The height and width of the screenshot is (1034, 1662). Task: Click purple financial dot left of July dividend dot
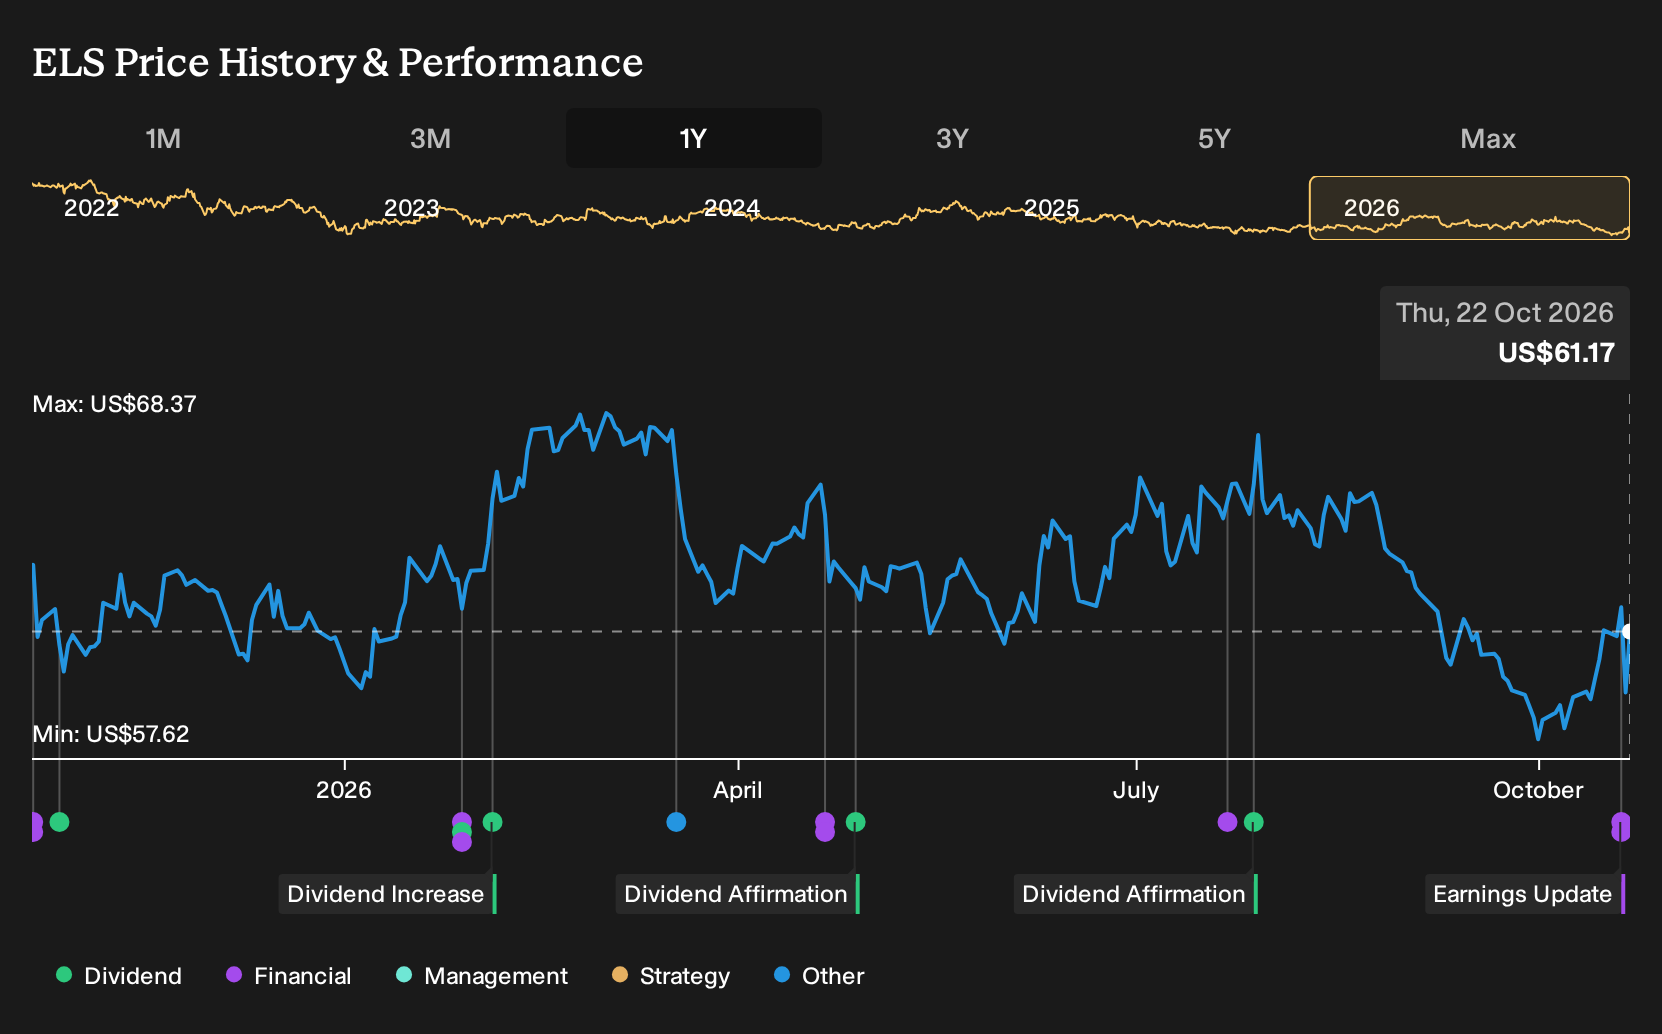point(1227,822)
